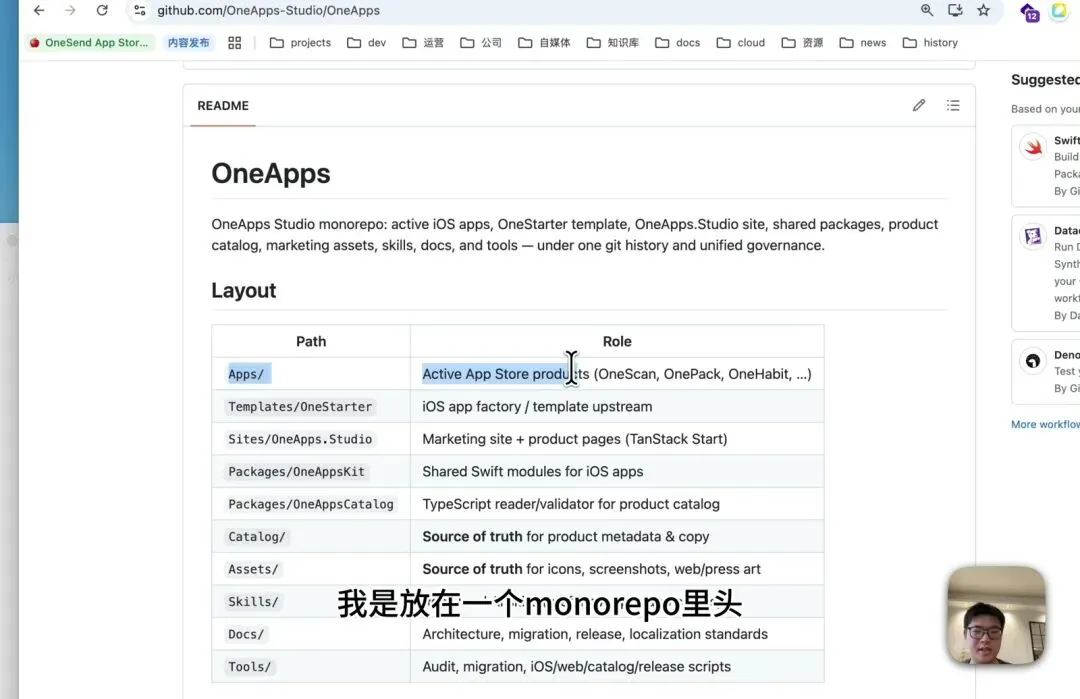The width and height of the screenshot is (1080, 699).
Task: Open README outline list icon
Action: coord(953,105)
